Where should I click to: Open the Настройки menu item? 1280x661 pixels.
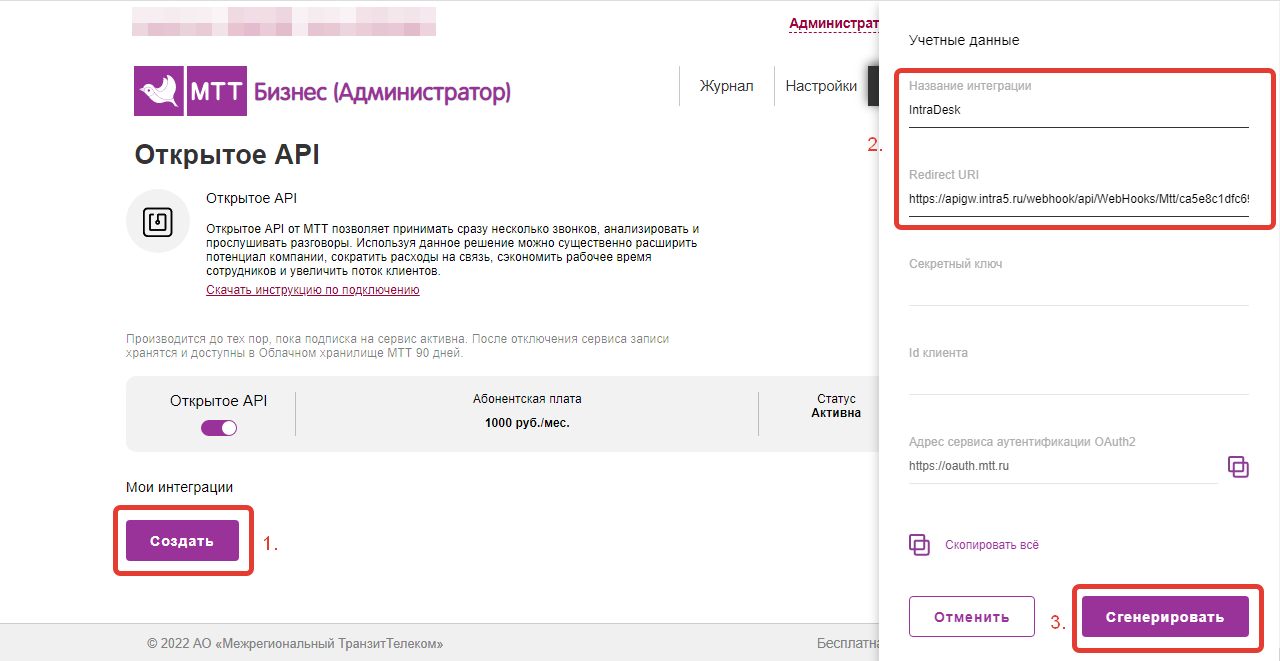821,86
